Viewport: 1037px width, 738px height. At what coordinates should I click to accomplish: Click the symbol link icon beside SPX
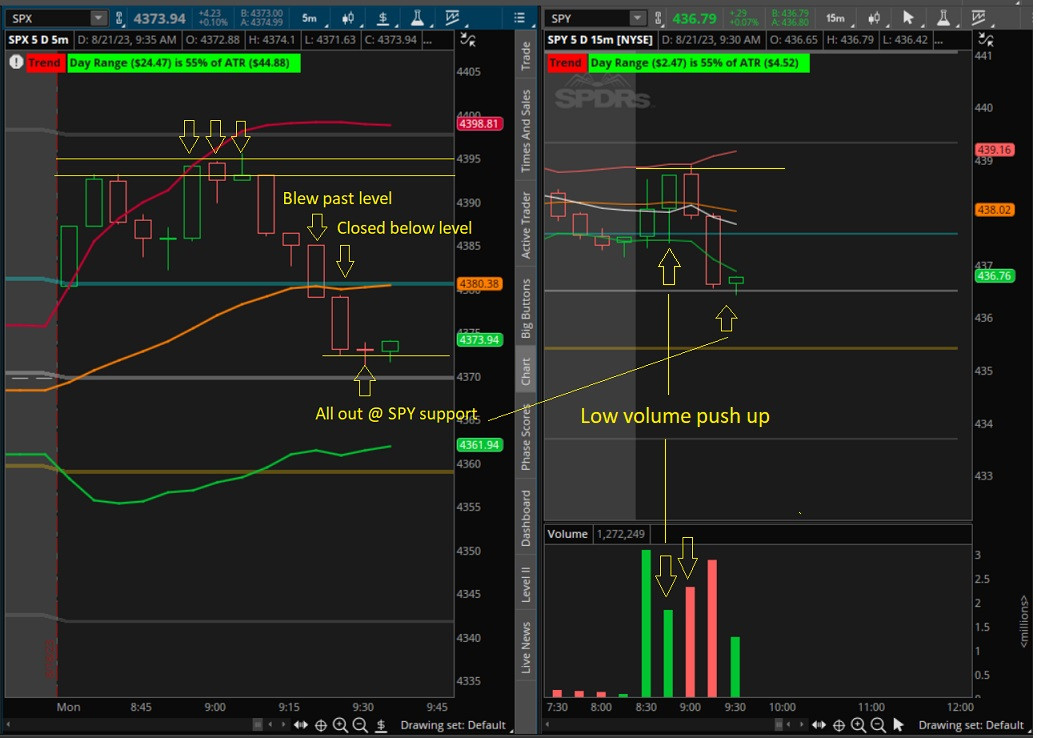[x=119, y=18]
